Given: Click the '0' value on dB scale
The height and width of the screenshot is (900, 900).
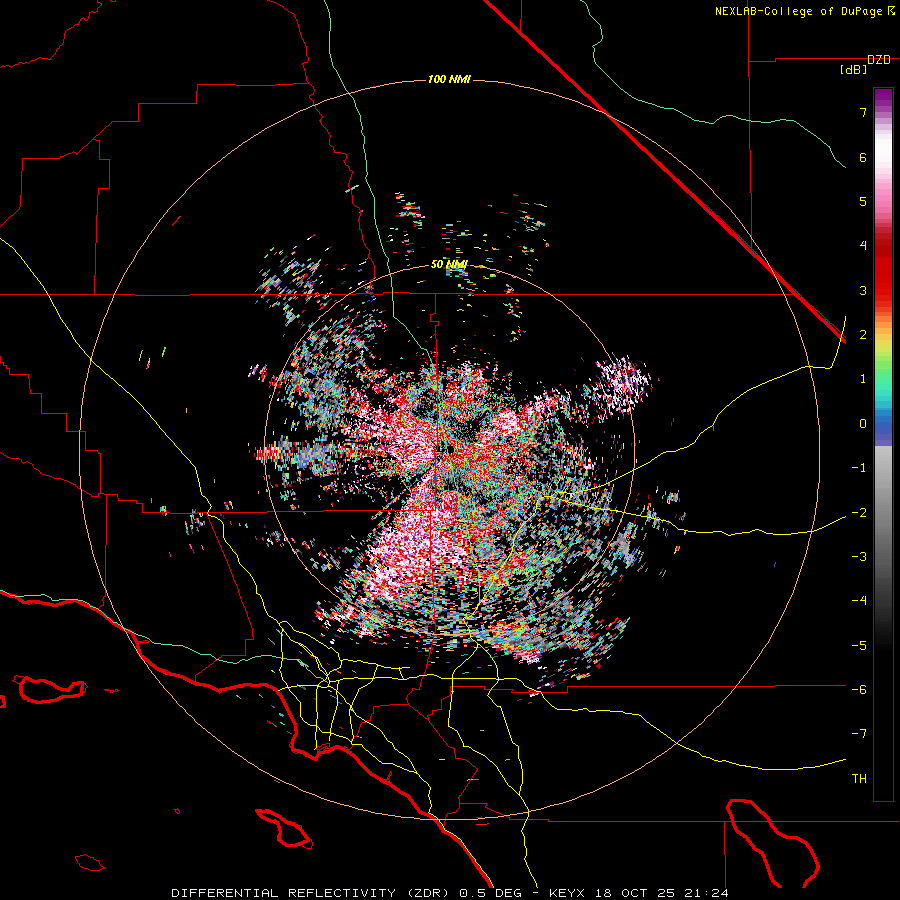Looking at the screenshot, I should 863,424.
